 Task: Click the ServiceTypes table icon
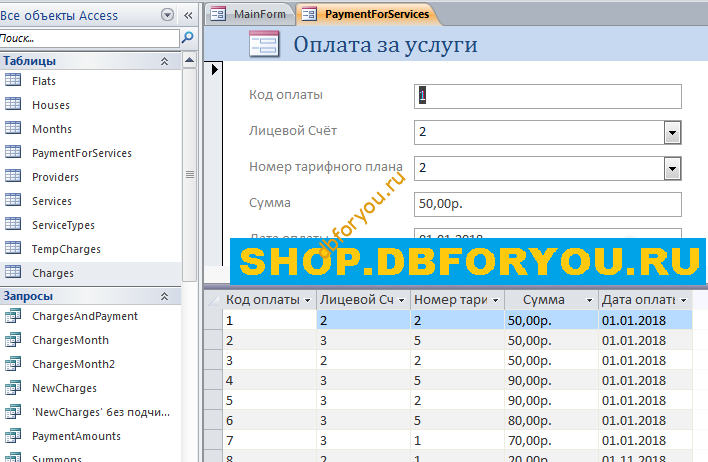point(13,224)
